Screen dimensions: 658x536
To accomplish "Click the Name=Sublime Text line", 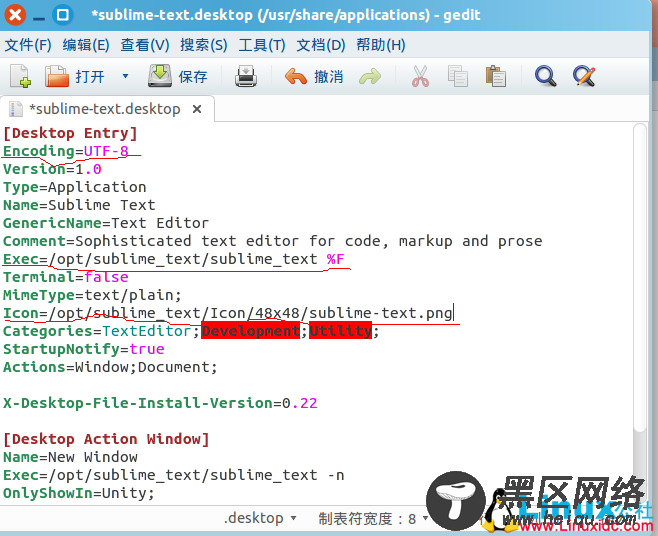I will pyautogui.click(x=79, y=205).
